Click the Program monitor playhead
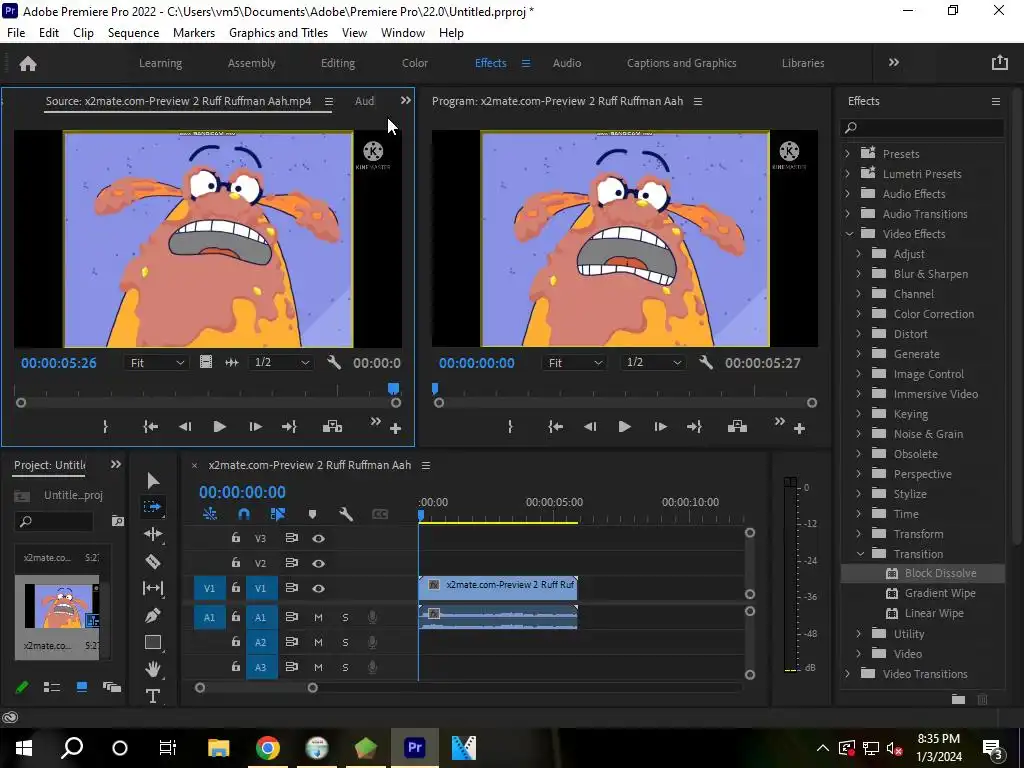The height and width of the screenshot is (768, 1024). click(x=435, y=389)
